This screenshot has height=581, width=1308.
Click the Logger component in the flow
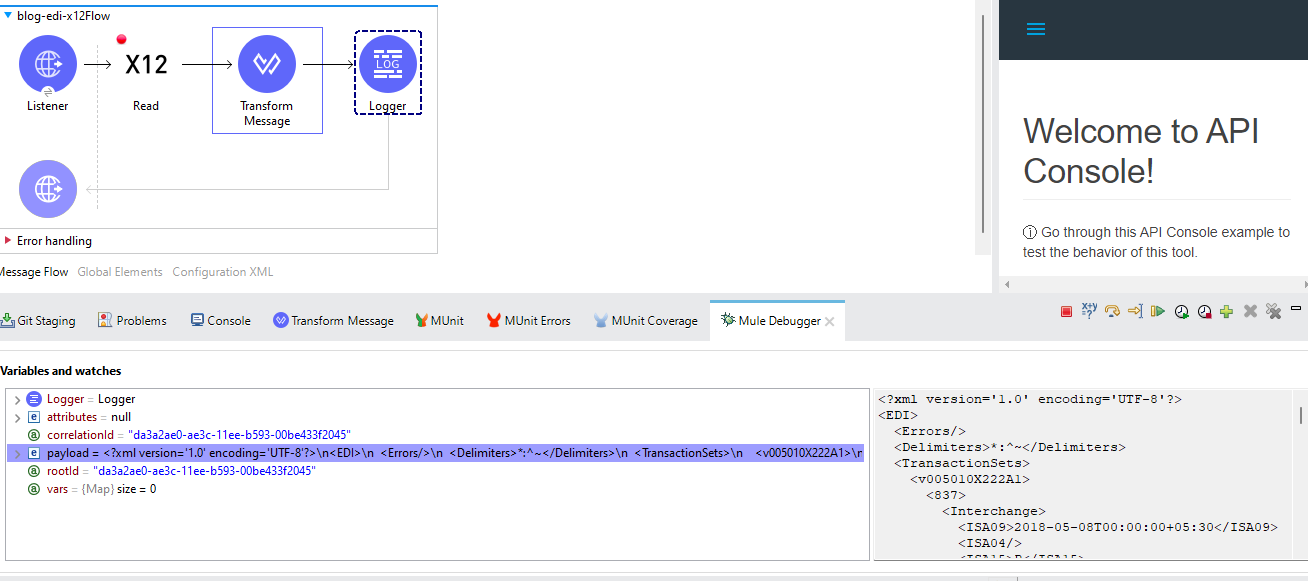point(387,64)
